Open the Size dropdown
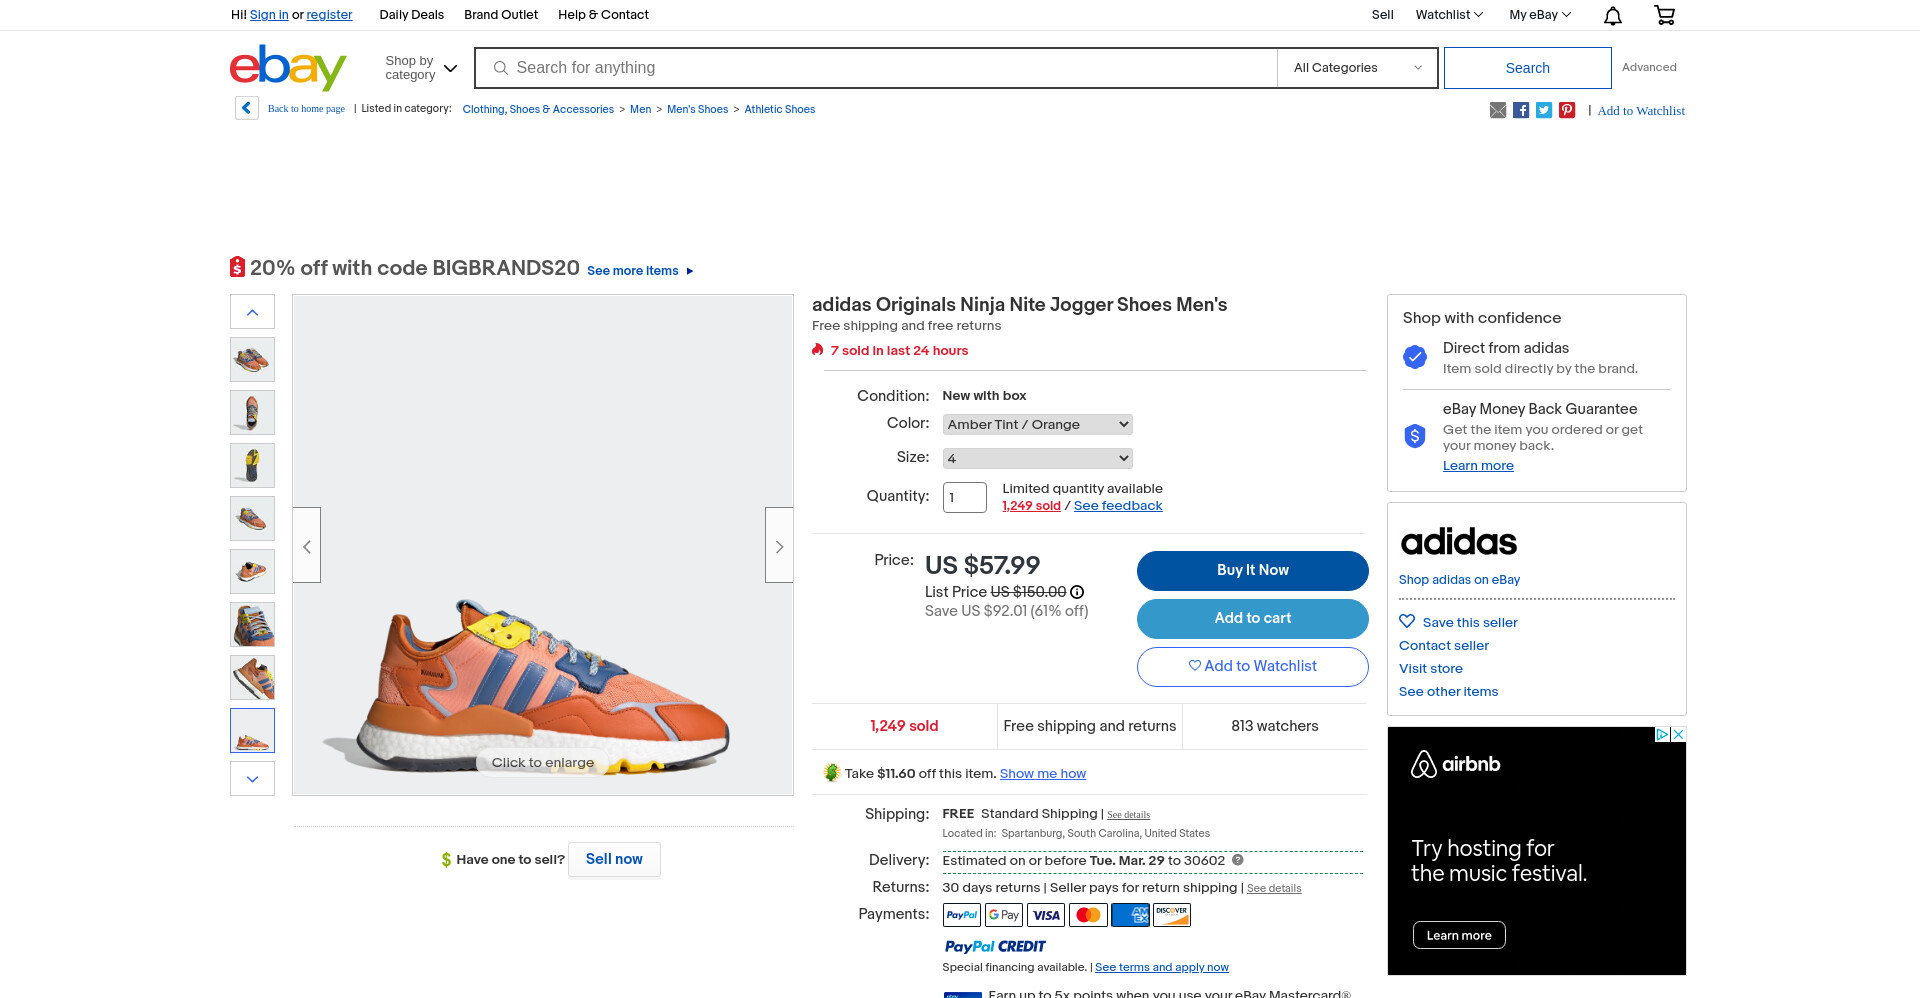This screenshot has height=998, width=1920. (1037, 458)
